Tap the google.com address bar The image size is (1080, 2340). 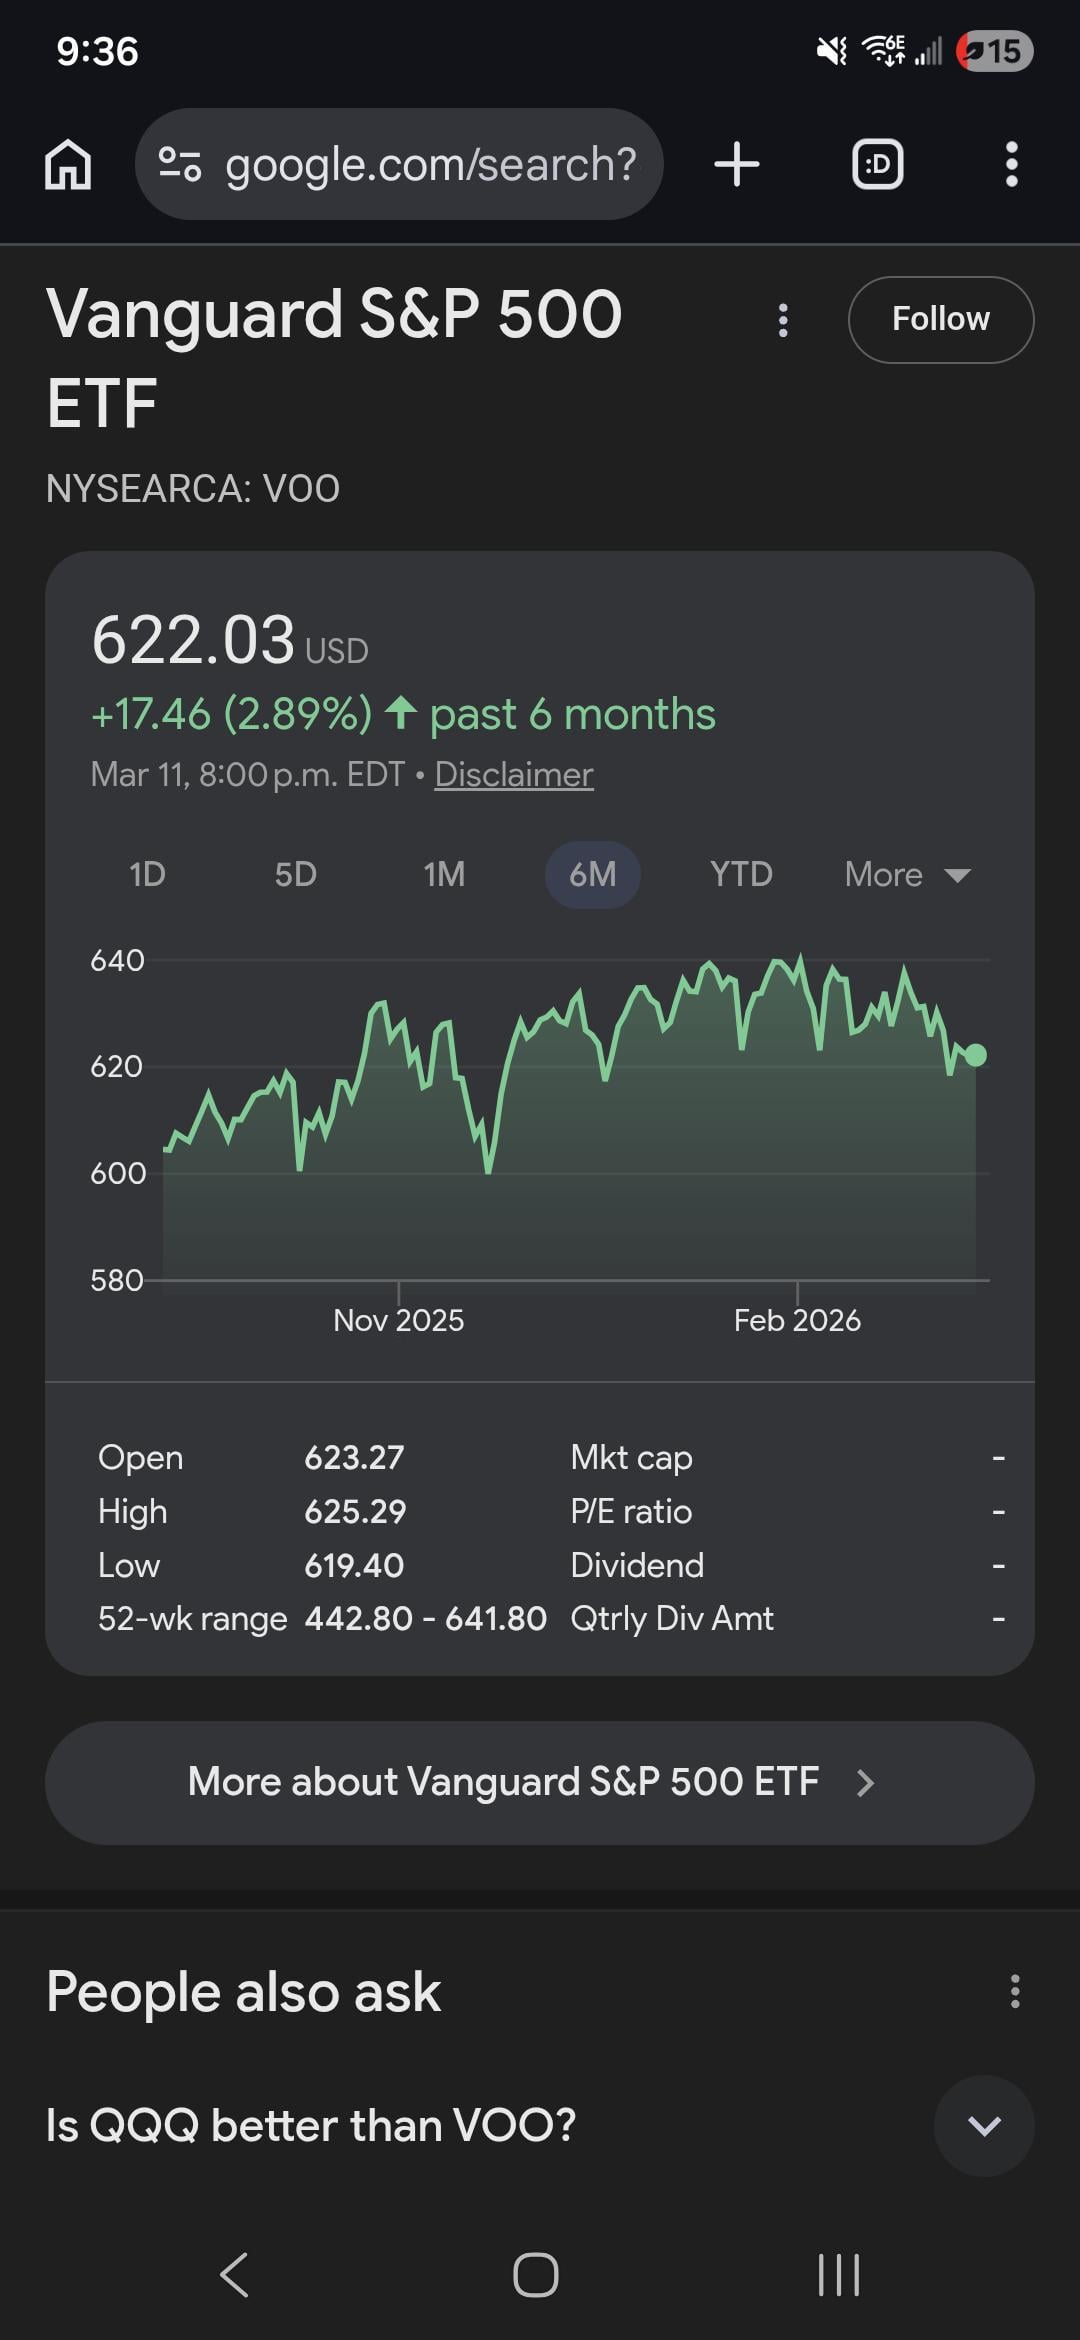tap(430, 165)
